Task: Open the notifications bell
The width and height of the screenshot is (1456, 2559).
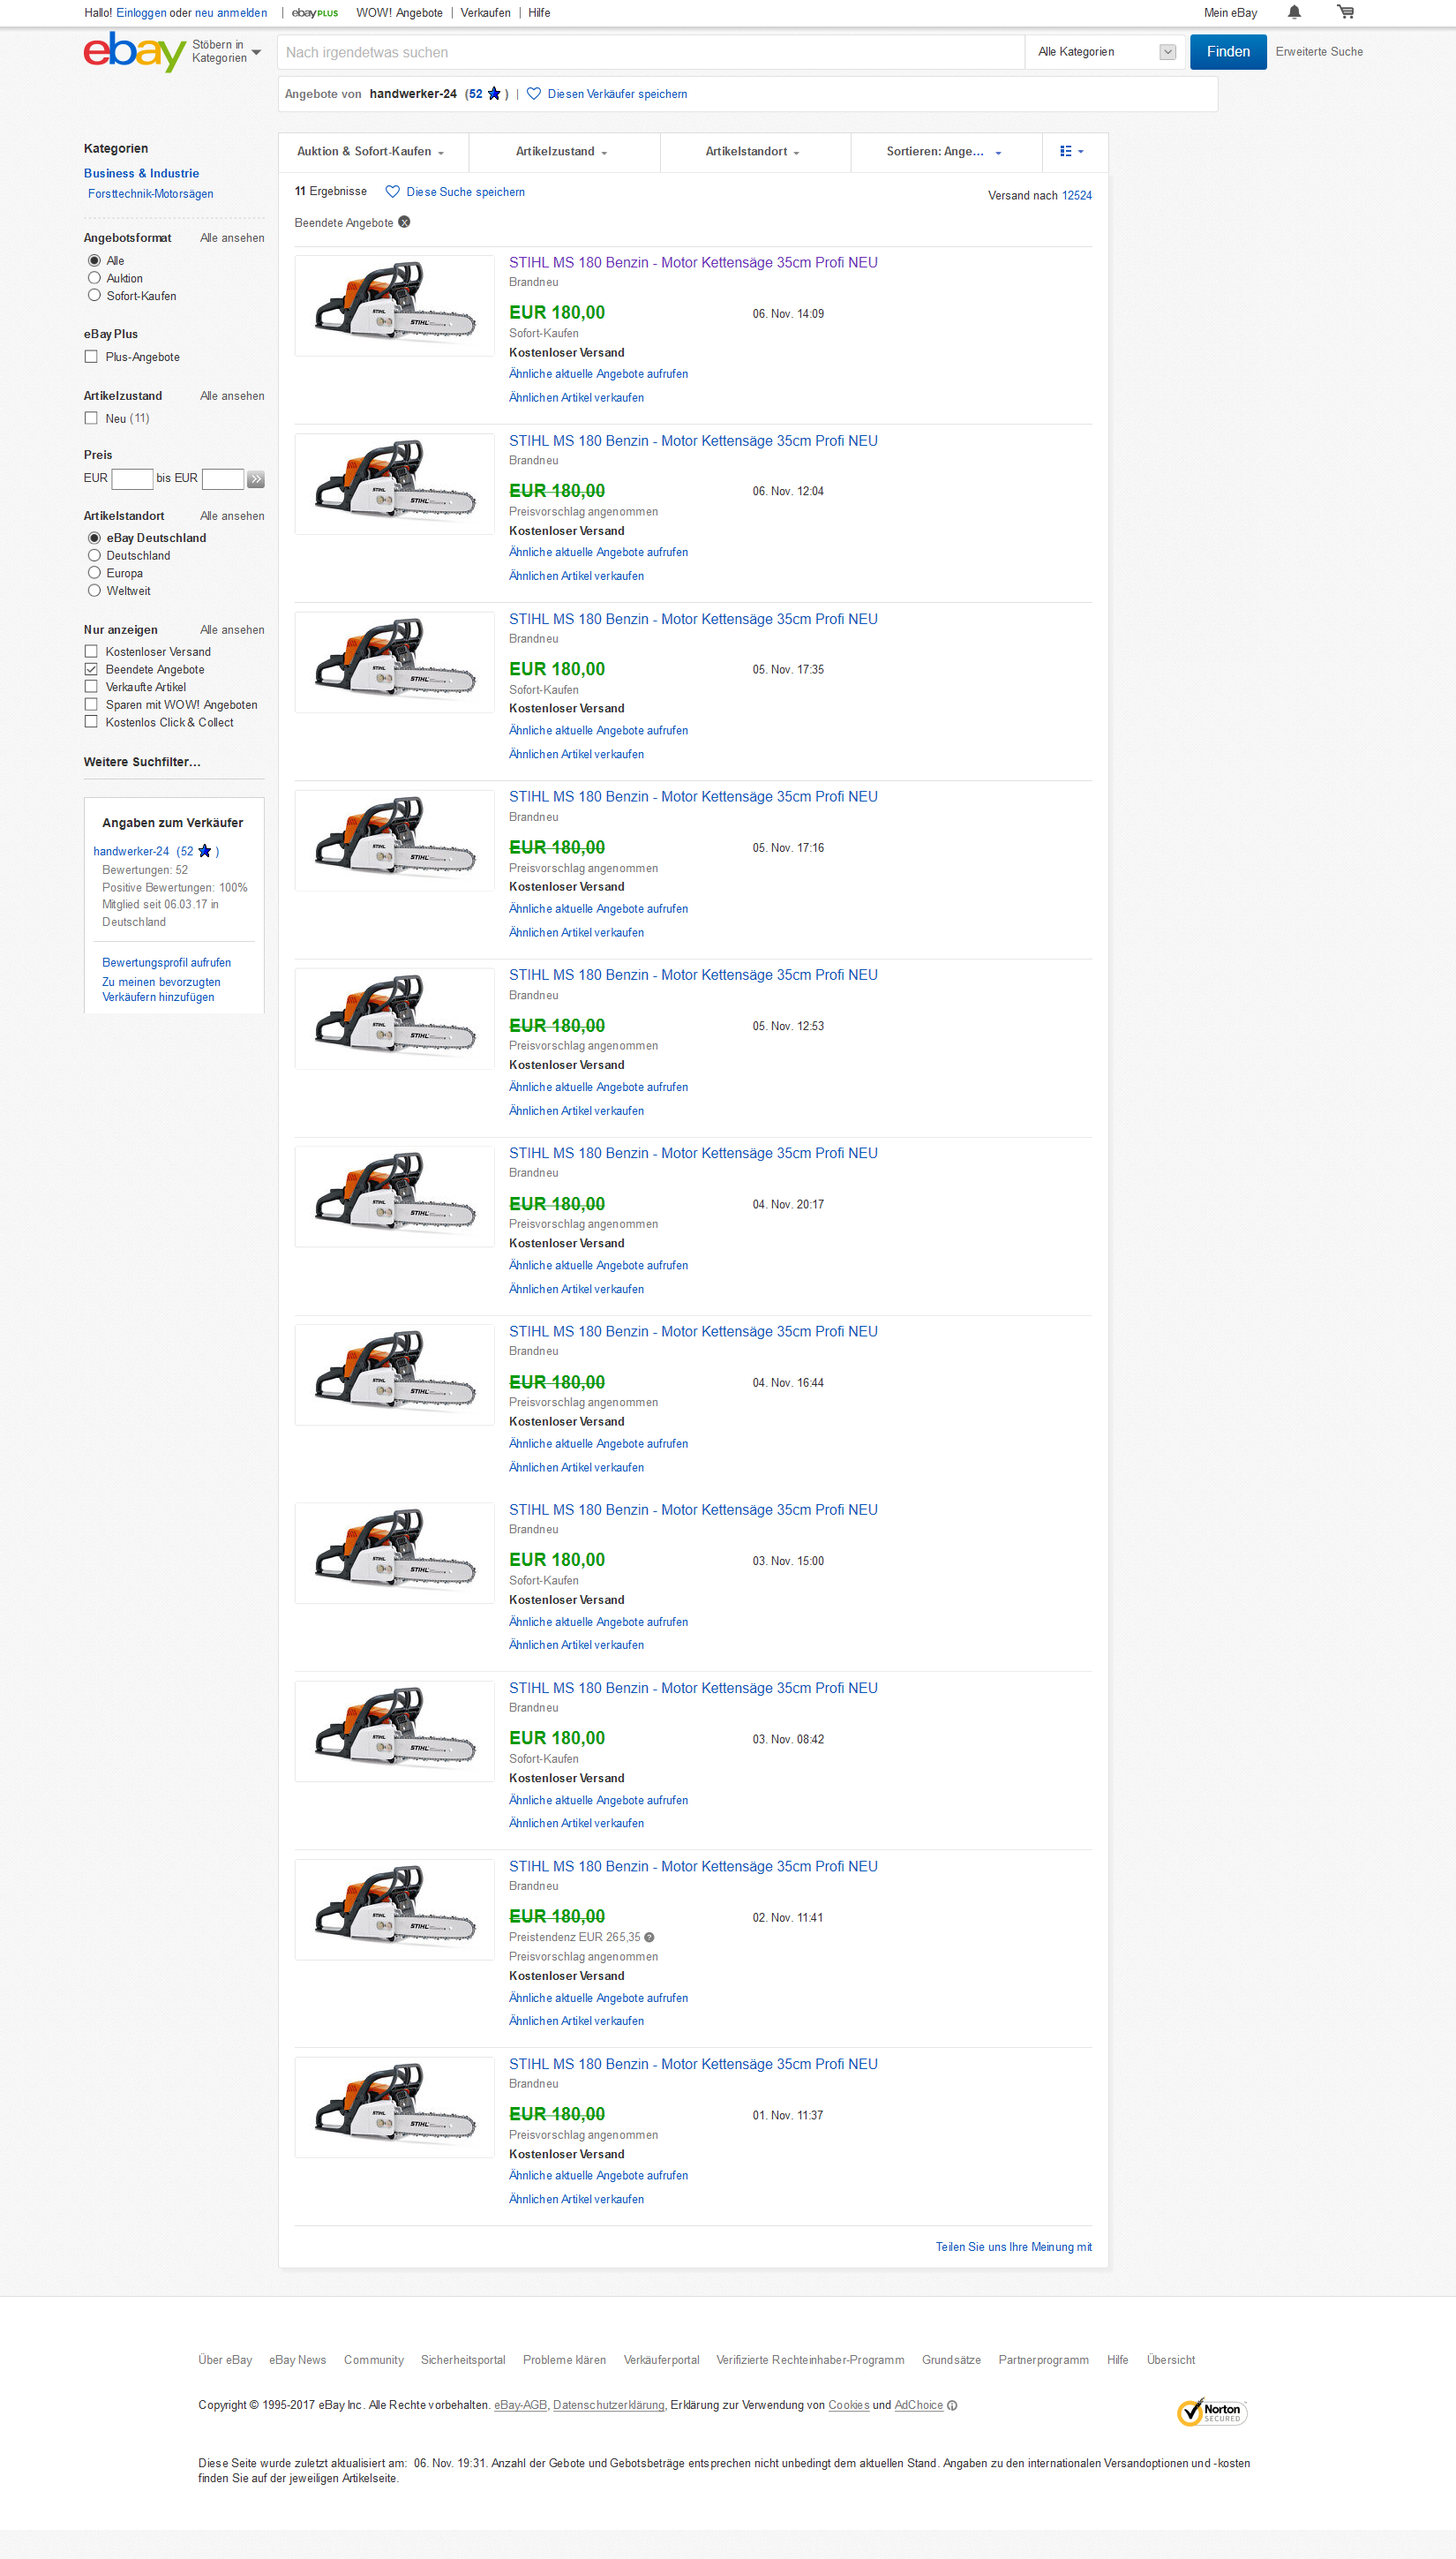Action: pyautogui.click(x=1293, y=13)
